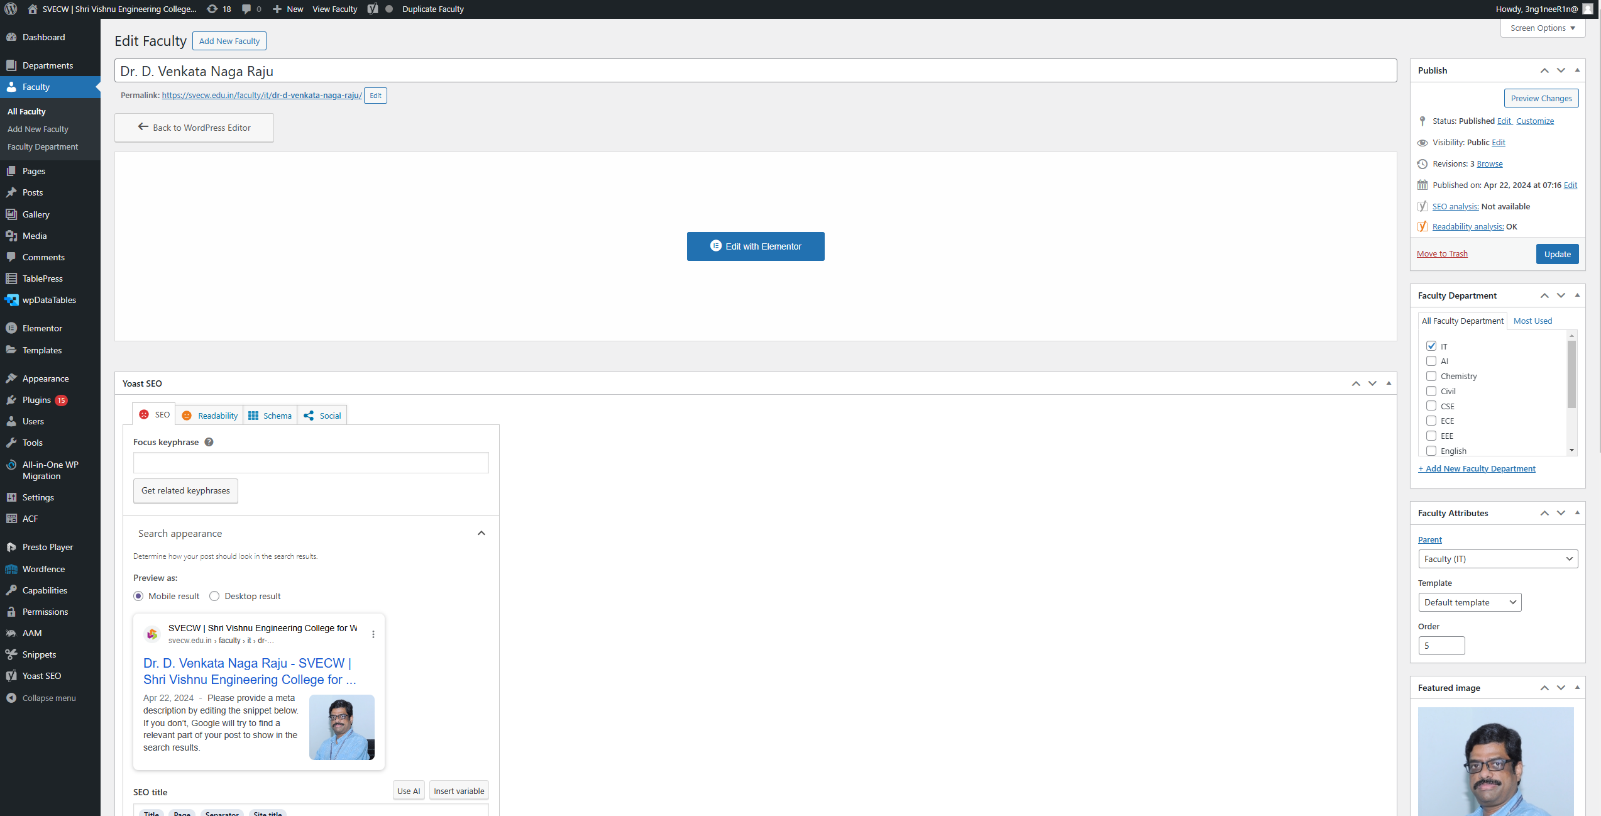Screen dimensions: 1601x816
Task: Switch to Yoast Readability tab
Action: tap(210, 415)
